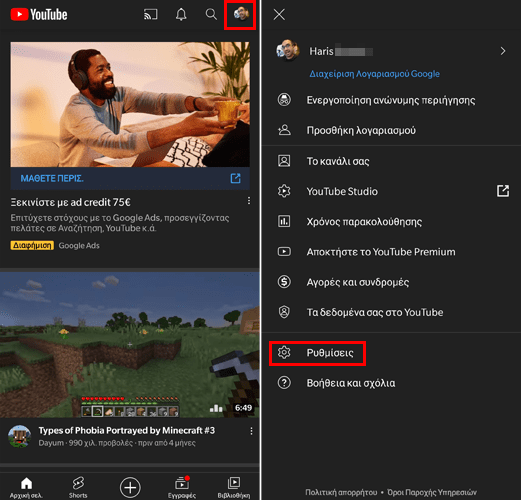521x500 pixels.
Task: Open Dayum channel avatar
Action: [20, 436]
